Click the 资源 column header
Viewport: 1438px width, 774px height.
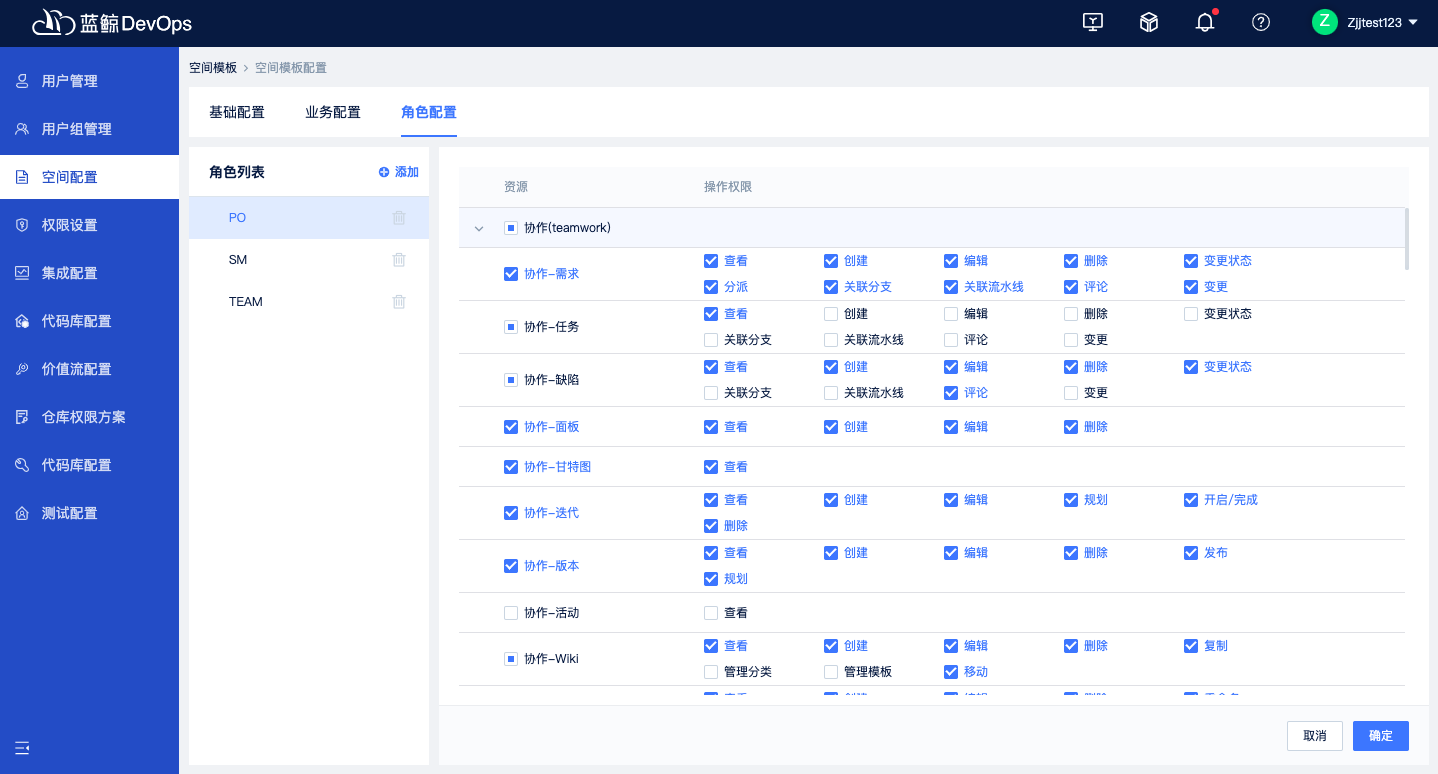(516, 187)
